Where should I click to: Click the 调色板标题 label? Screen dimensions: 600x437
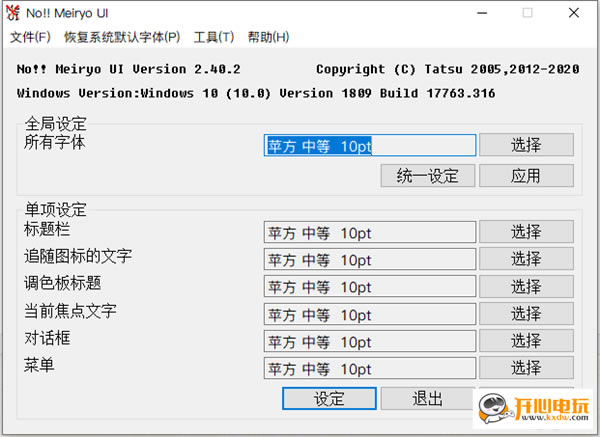pyautogui.click(x=62, y=283)
